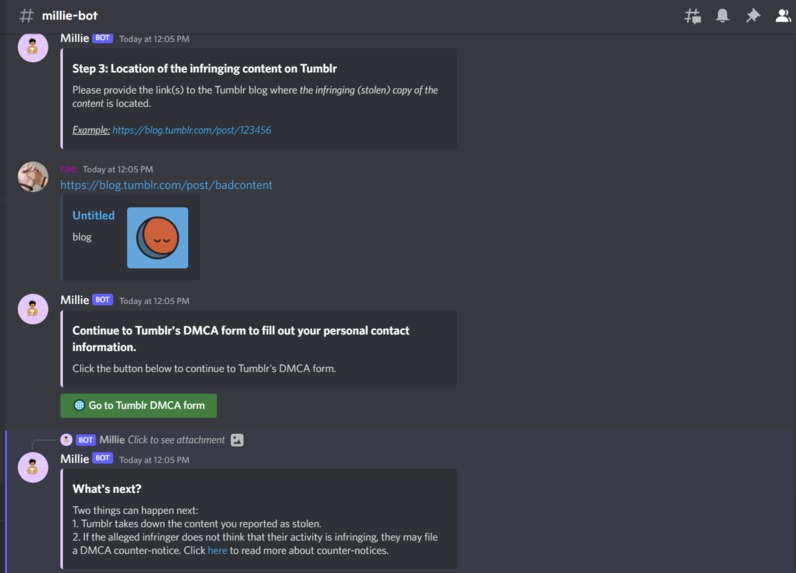Image resolution: width=796 pixels, height=573 pixels.
Task: Click rae's message timestamp Today at 12:05 PM
Action: click(x=118, y=169)
